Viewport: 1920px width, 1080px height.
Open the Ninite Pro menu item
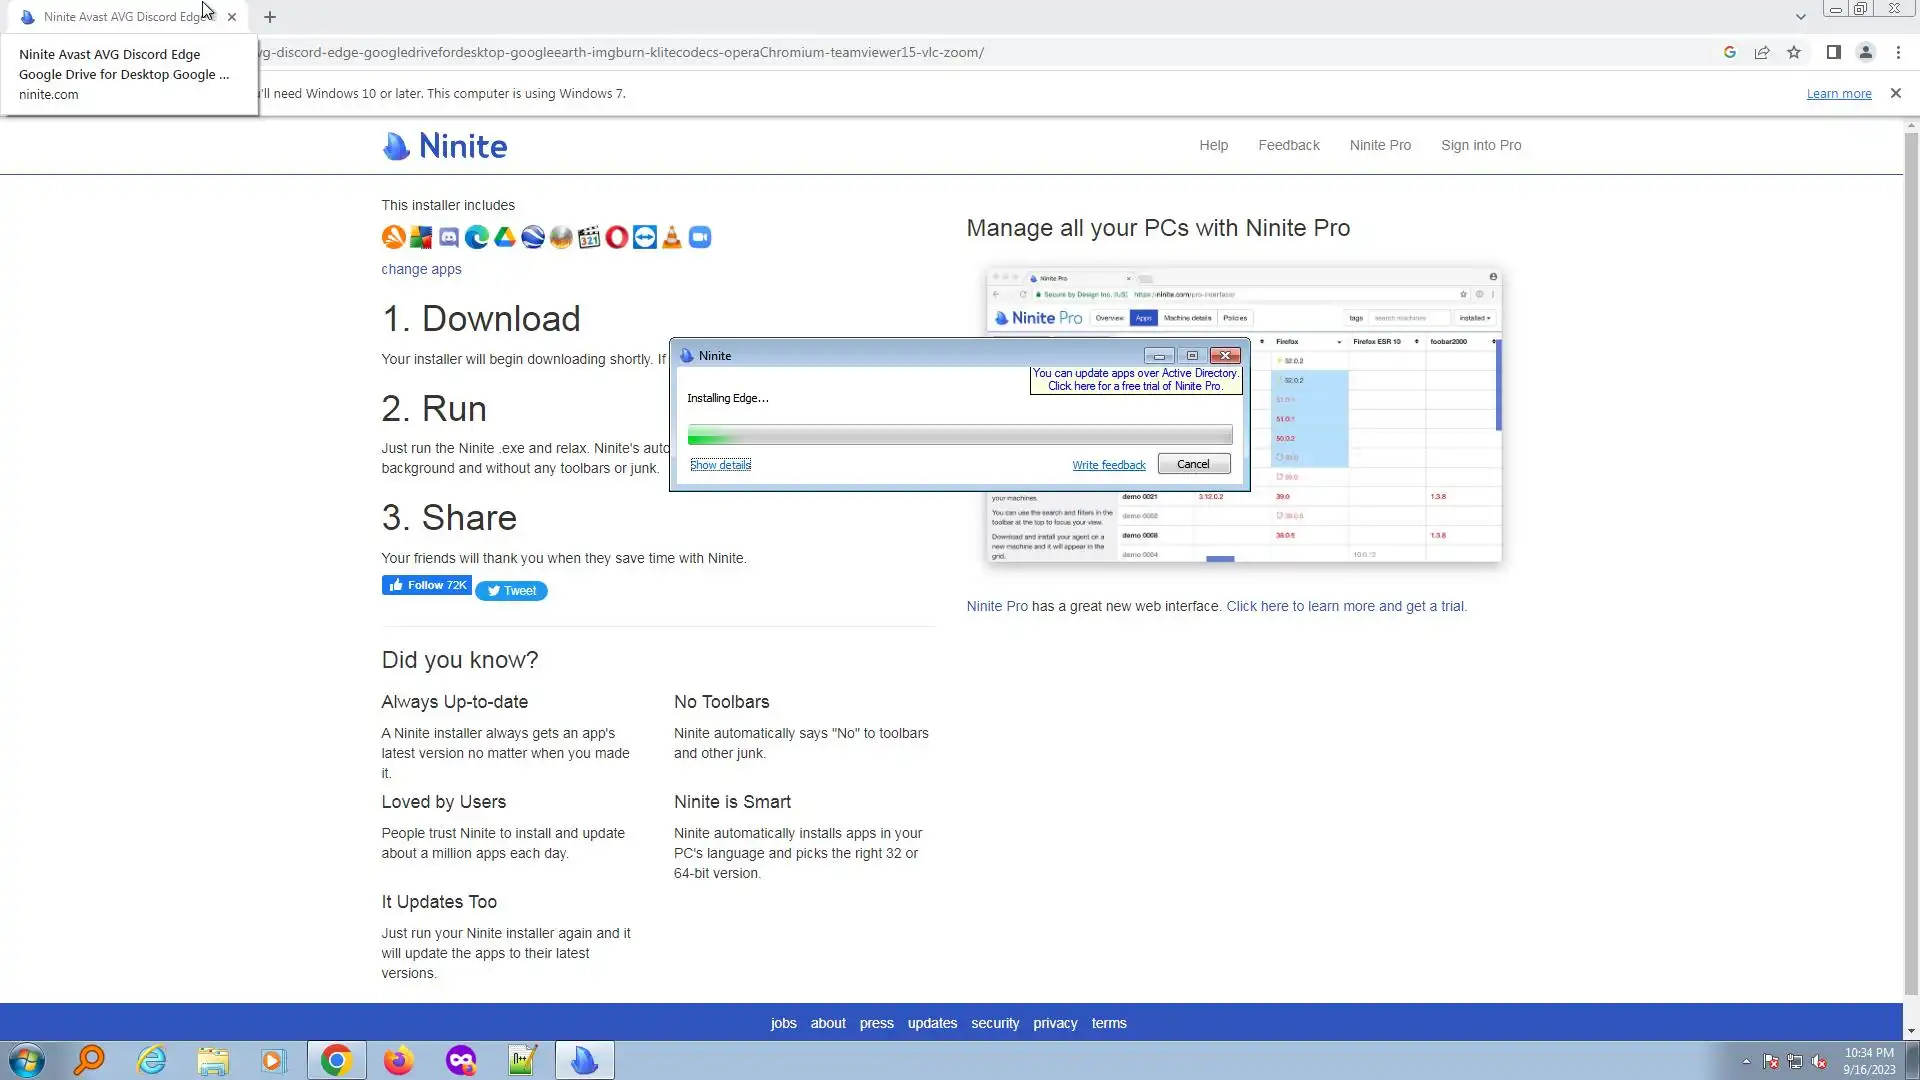pos(1380,145)
